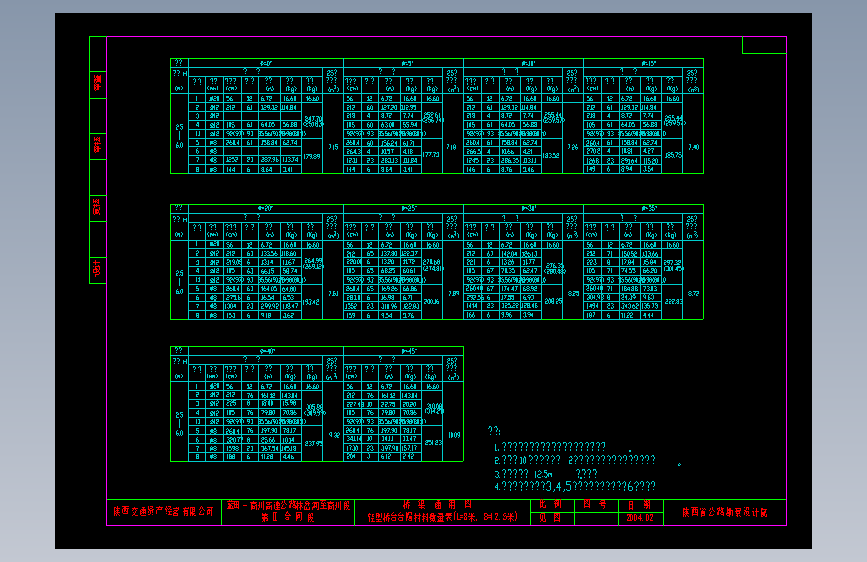Click the 陕西交通资产经营有限公司 title block cell

pyautogui.click(x=164, y=512)
